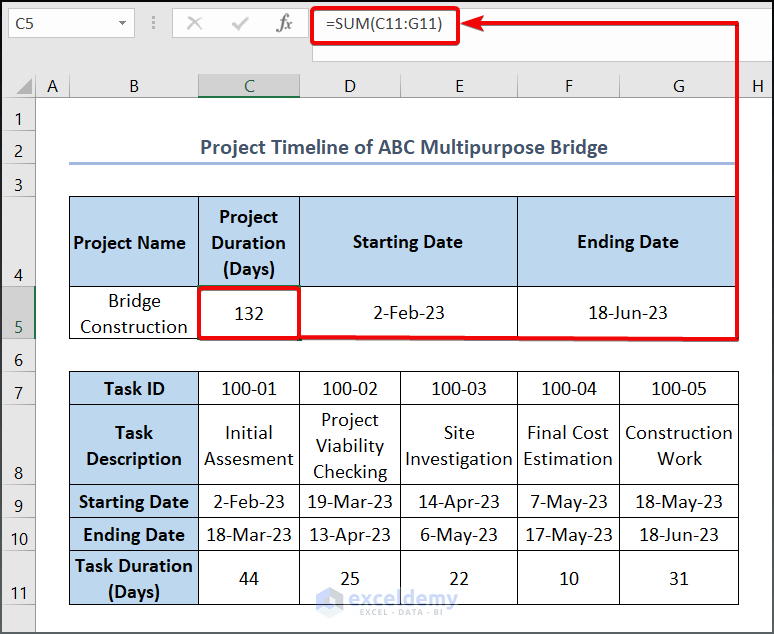Click the 'Task Description' label cell

134,445
